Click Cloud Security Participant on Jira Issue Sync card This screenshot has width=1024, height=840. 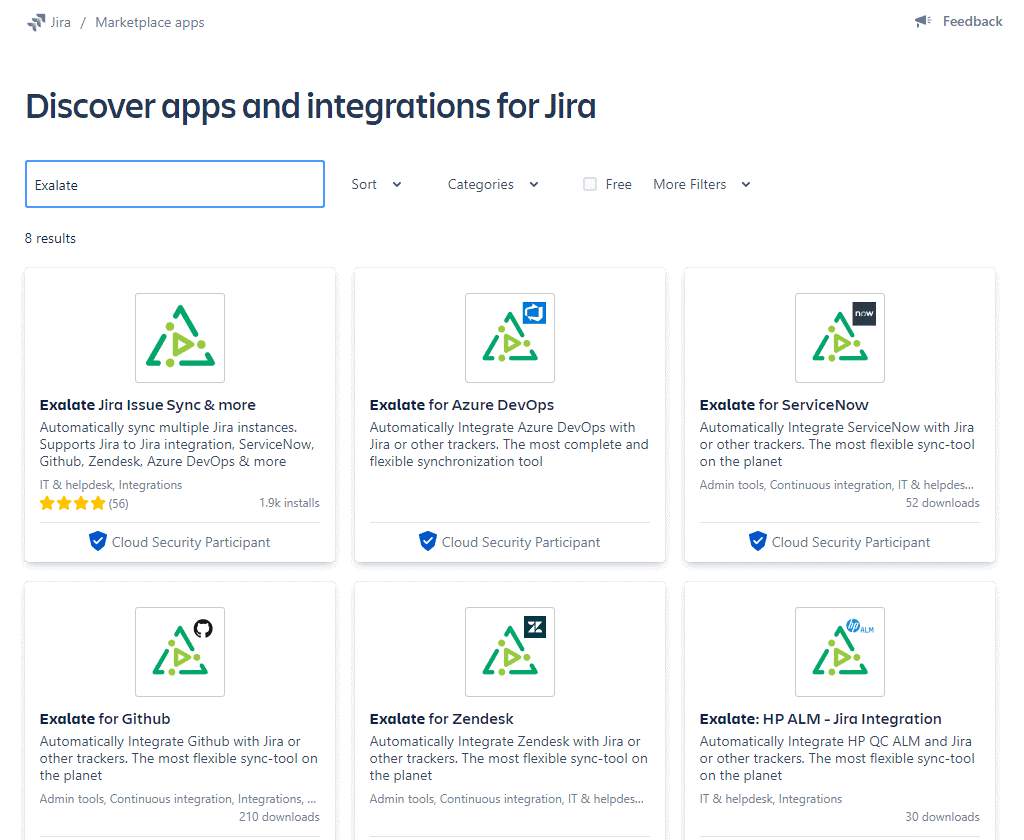tap(191, 542)
